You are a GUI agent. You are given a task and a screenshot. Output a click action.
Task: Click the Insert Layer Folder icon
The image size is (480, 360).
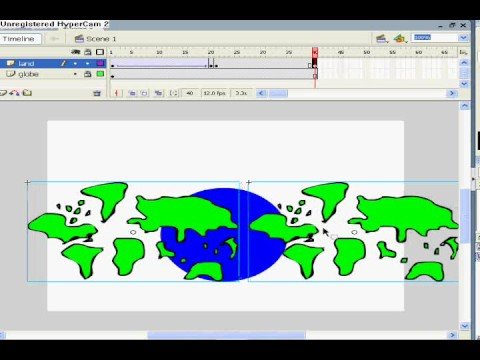tap(27, 93)
